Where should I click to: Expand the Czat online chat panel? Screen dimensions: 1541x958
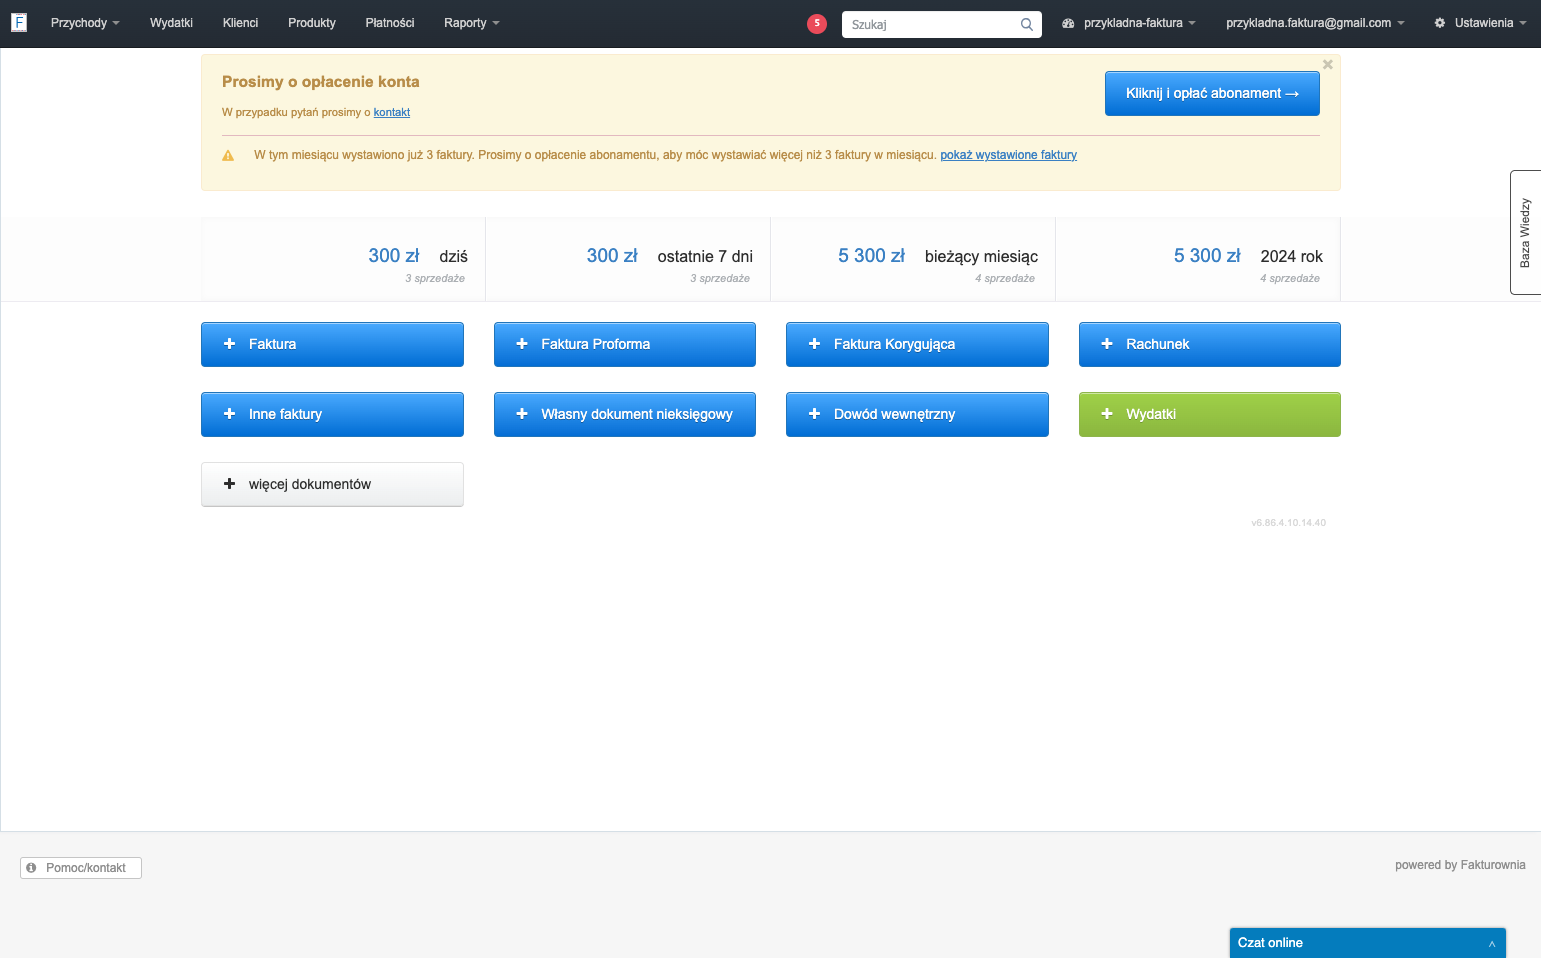click(1368, 943)
